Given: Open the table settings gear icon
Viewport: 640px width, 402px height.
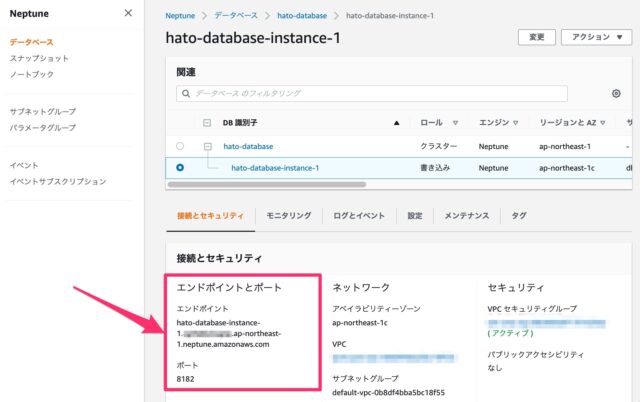Looking at the screenshot, I should pos(616,93).
